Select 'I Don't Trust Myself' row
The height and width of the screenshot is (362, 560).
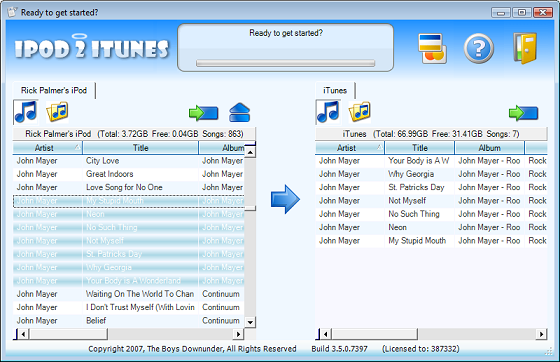tap(129, 307)
